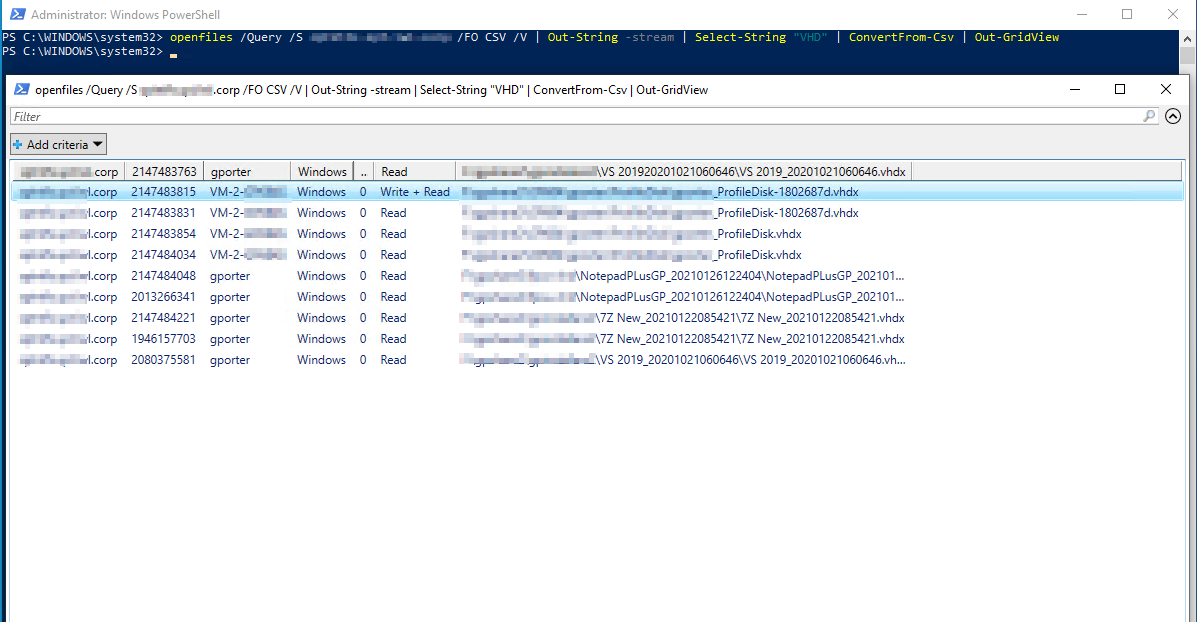This screenshot has height=622, width=1197.
Task: Minimize the Out-GridView results window
Action: coord(1074,89)
